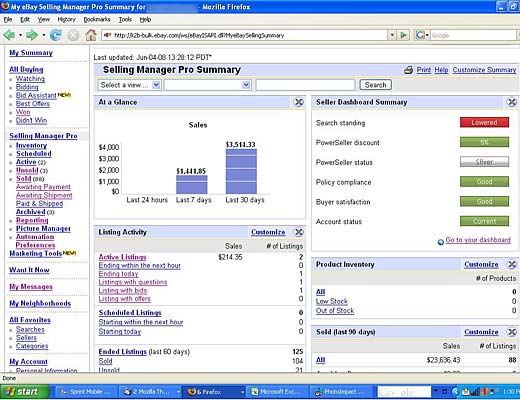Click the Last 30 days sales bar
Screen dimensions: 520x400
click(241, 171)
